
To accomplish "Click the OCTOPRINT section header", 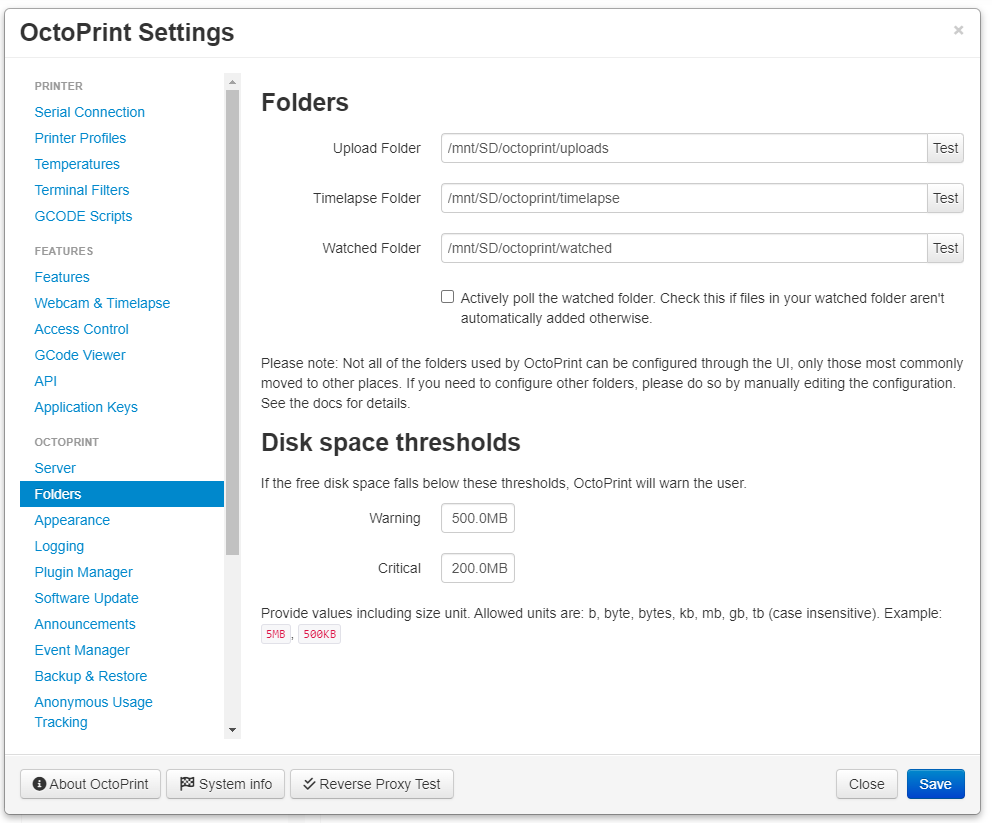I will point(66,442).
